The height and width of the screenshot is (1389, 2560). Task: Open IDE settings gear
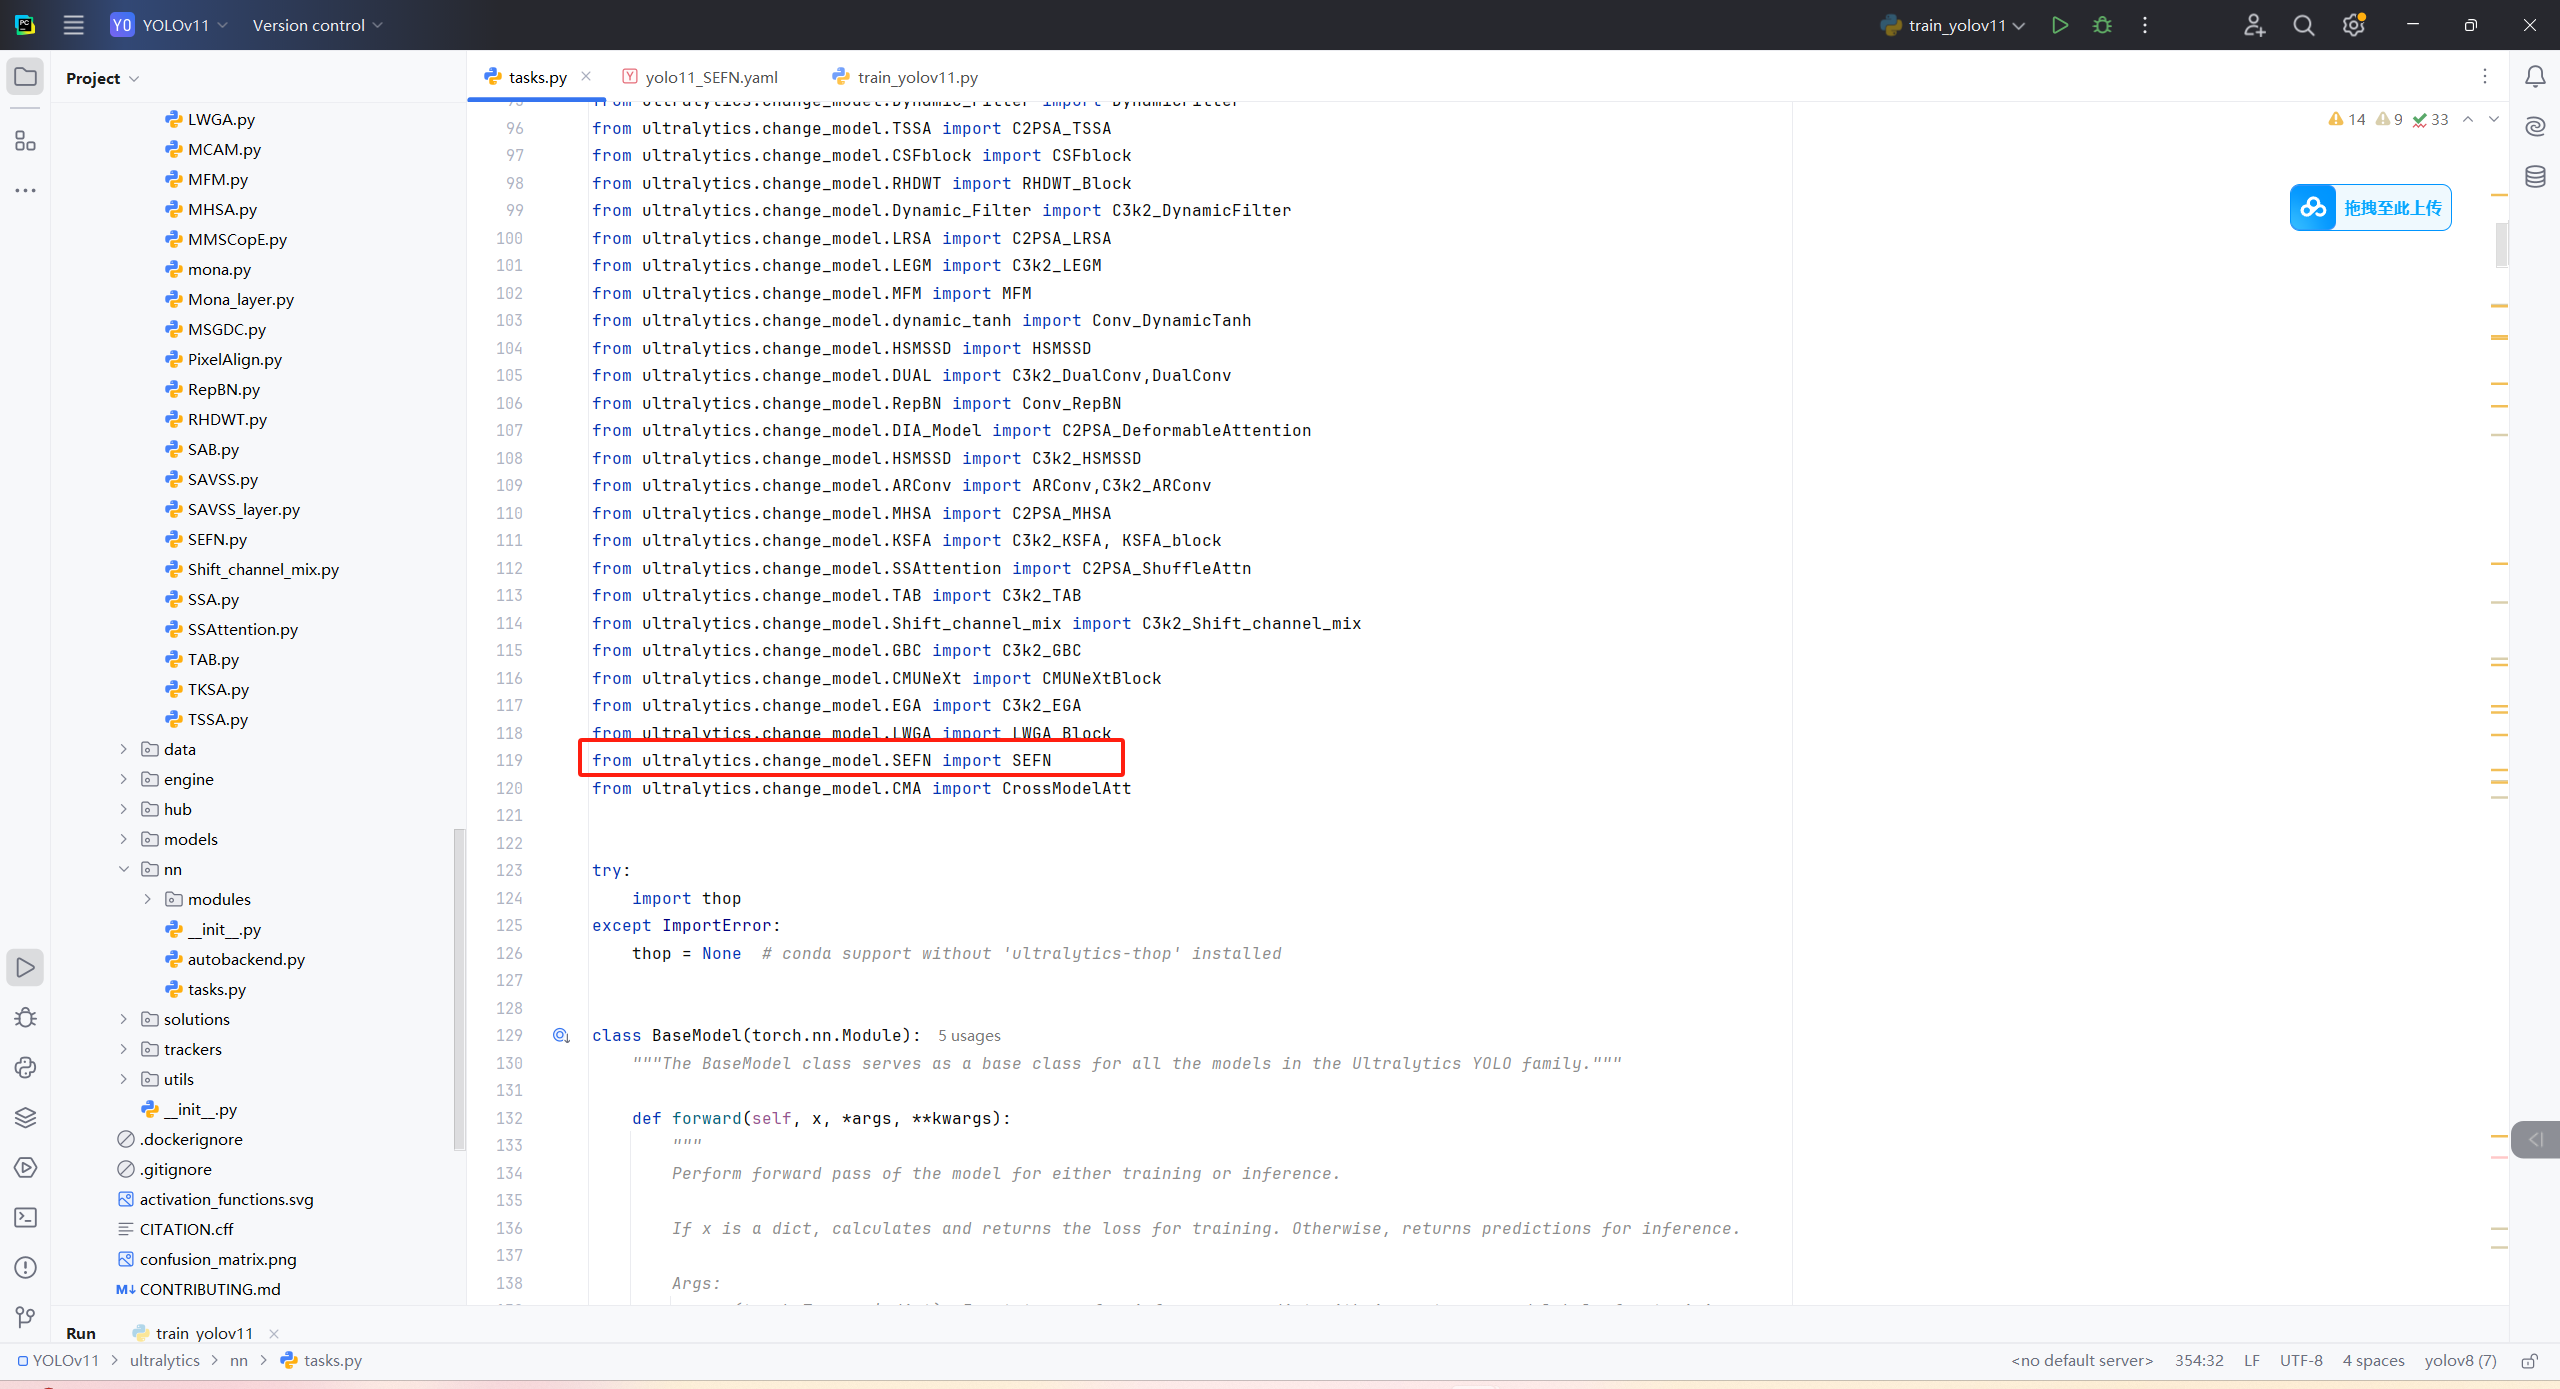coord(2353,25)
